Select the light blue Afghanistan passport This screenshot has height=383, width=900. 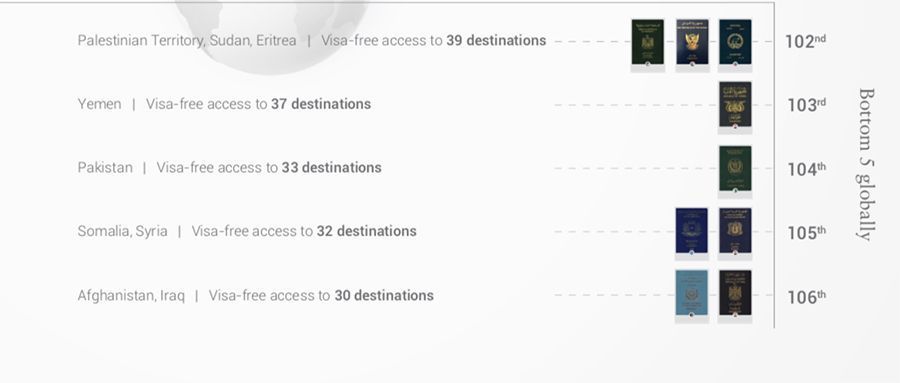[692, 293]
